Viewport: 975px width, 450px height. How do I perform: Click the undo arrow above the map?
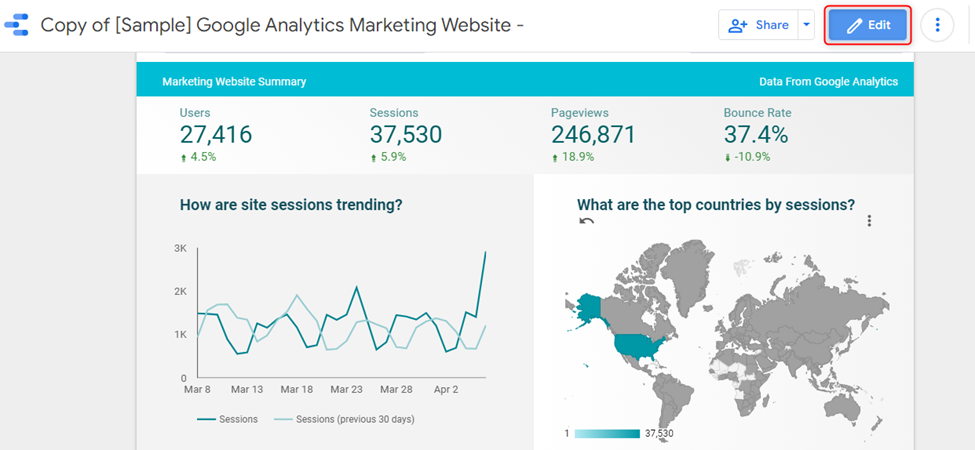[x=586, y=221]
